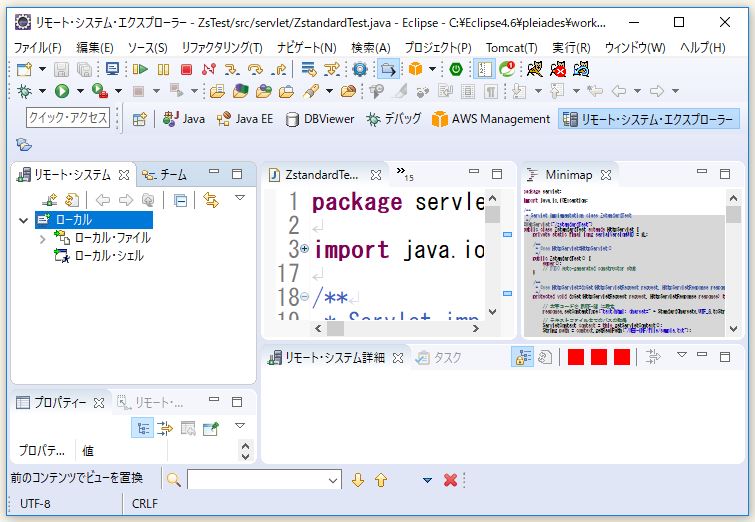755x522 pixels.
Task: Click Collapse All in Remote Systems view
Action: [180, 200]
